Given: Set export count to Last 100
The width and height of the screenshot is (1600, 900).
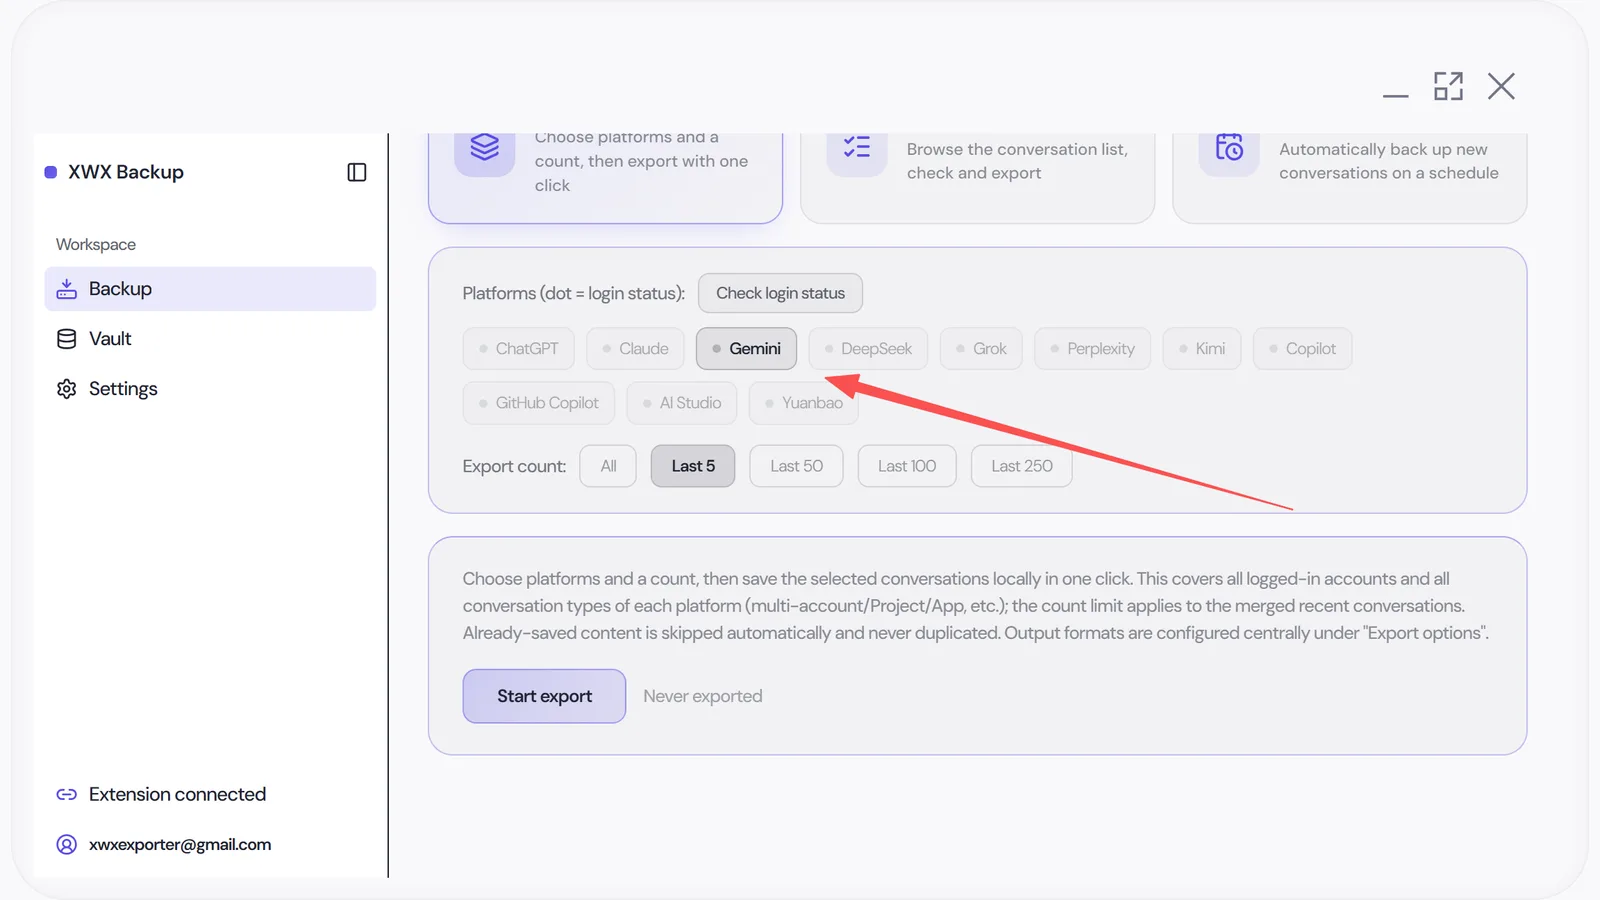Looking at the screenshot, I should click(907, 466).
